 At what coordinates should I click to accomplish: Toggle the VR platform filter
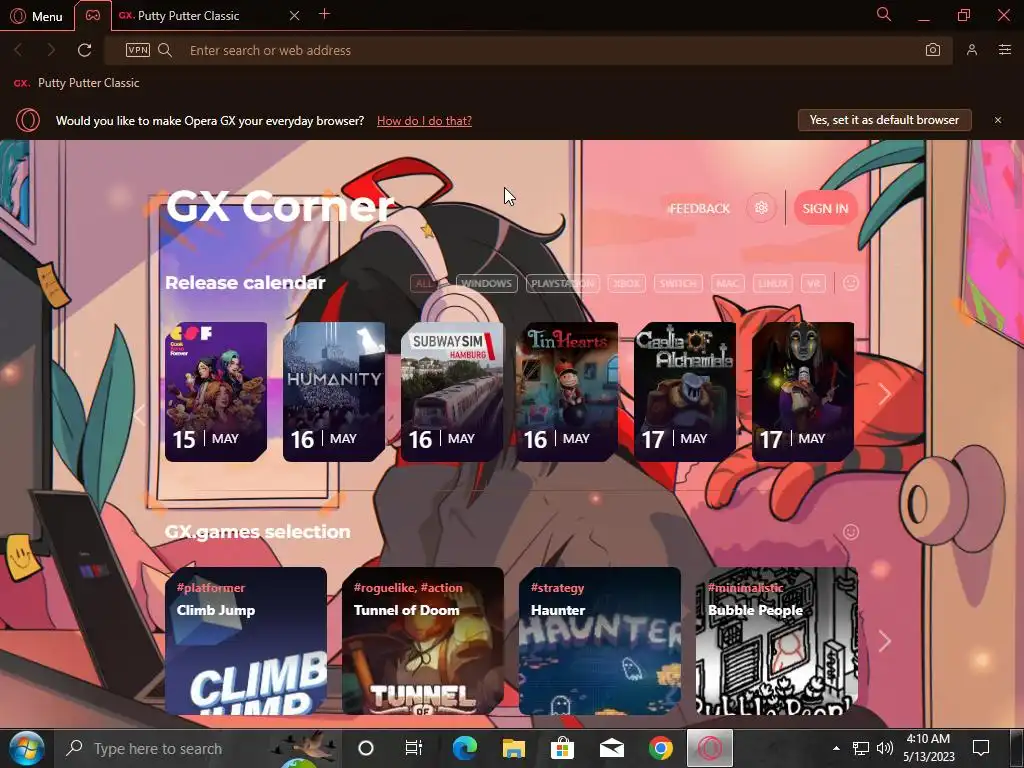click(813, 283)
